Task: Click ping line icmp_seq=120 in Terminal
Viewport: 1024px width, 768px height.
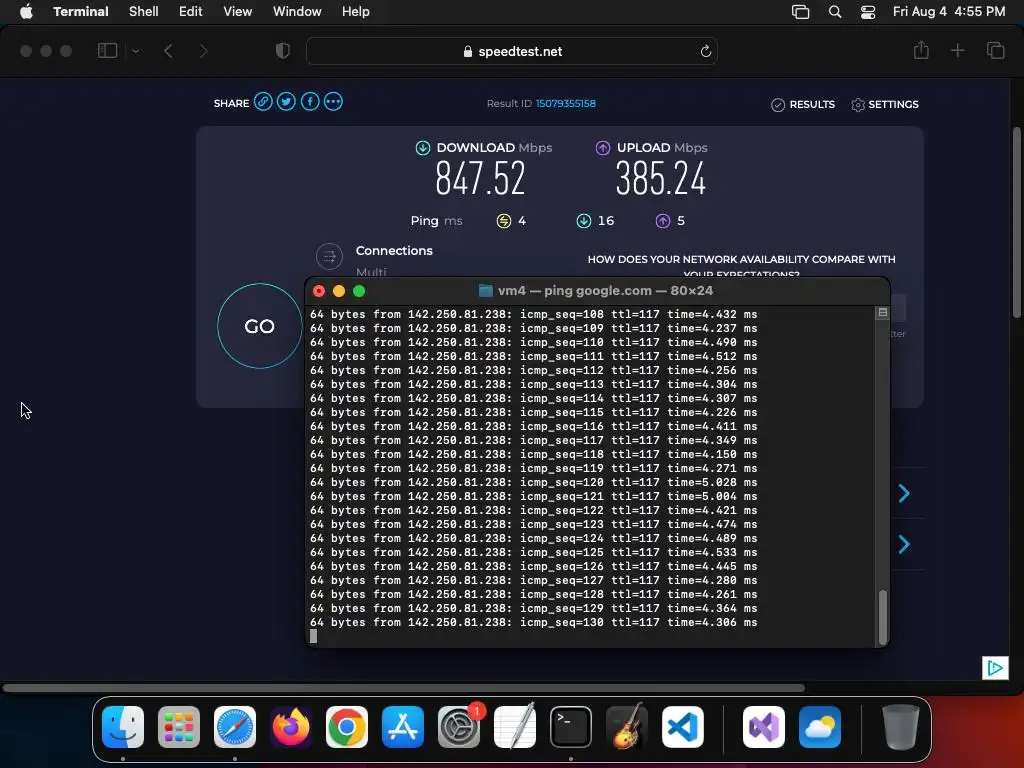Action: click(x=533, y=482)
